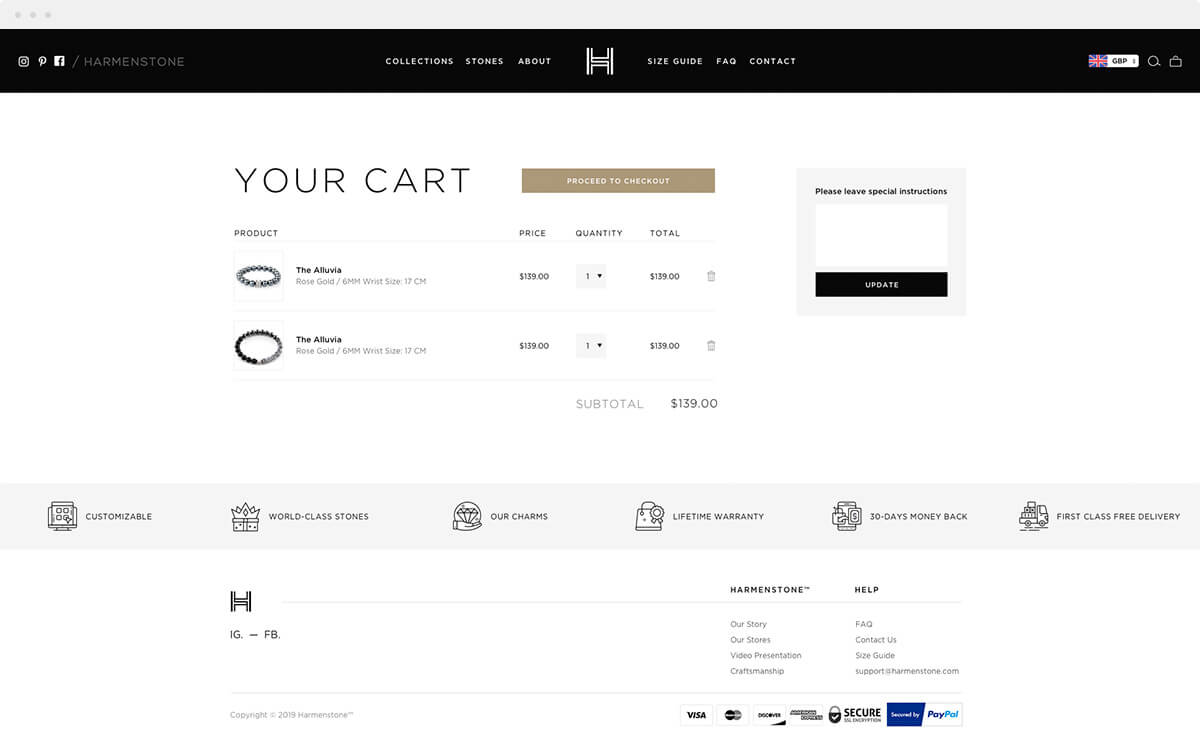The height and width of the screenshot is (737, 1200).
Task: Click the $139.00 subtotal value
Action: click(x=694, y=404)
